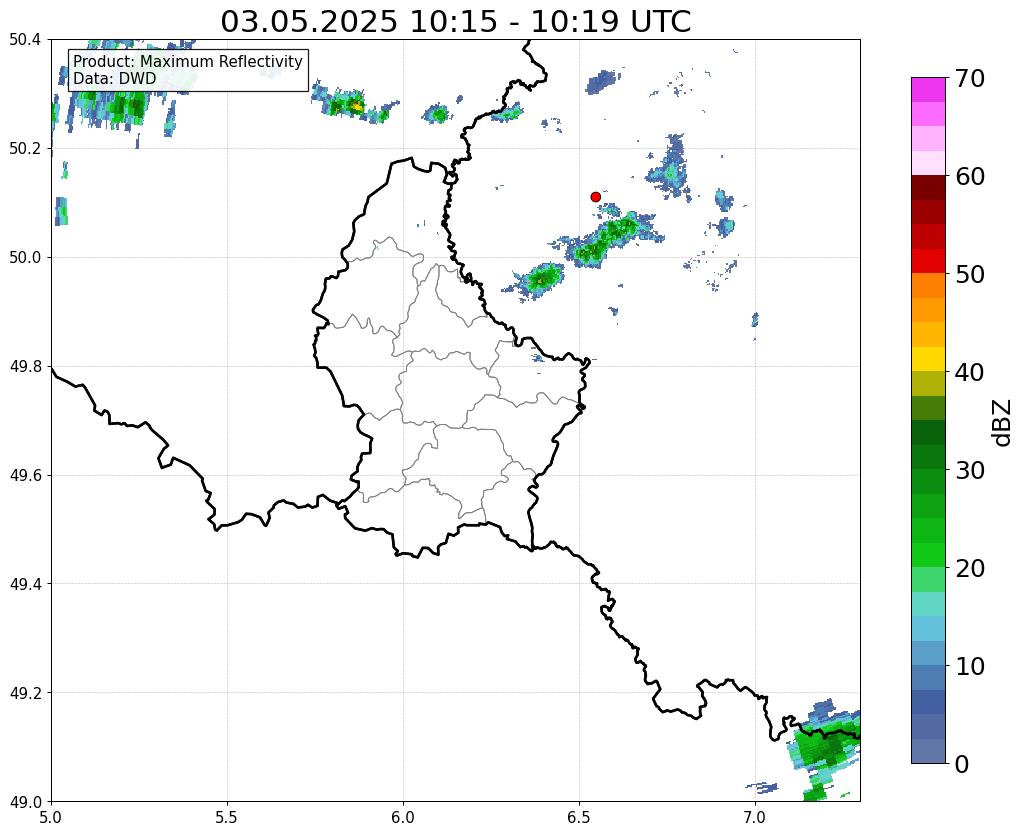
Task: Click the 50.0 latitude tick label
Action: coord(25,257)
